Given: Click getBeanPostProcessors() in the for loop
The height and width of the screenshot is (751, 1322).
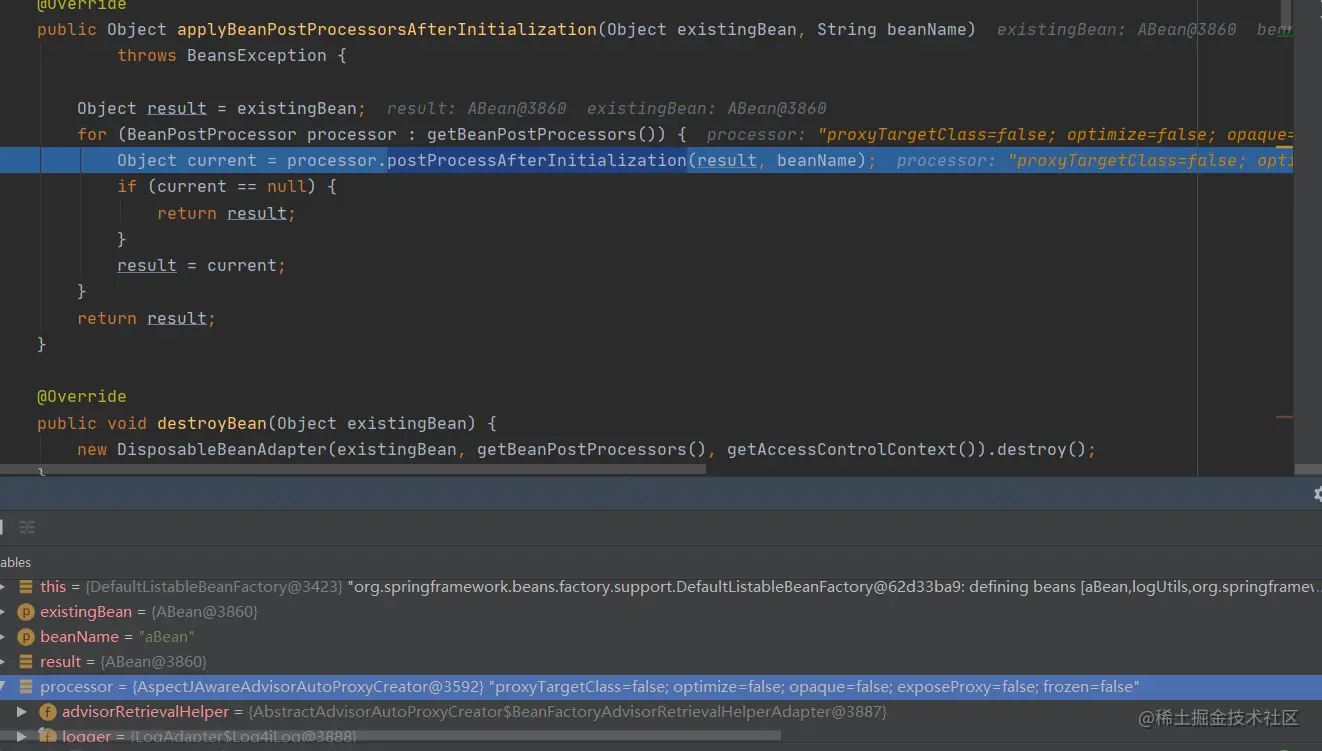Looking at the screenshot, I should (x=546, y=134).
